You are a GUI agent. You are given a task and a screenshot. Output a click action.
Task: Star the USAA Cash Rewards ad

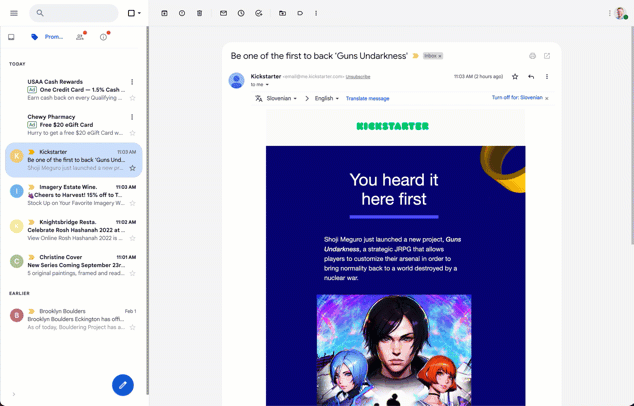[x=132, y=98]
